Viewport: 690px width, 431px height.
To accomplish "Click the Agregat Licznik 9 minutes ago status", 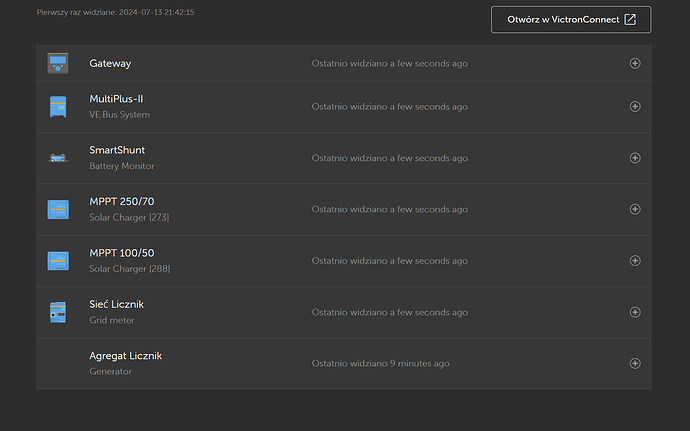I will pos(380,363).
